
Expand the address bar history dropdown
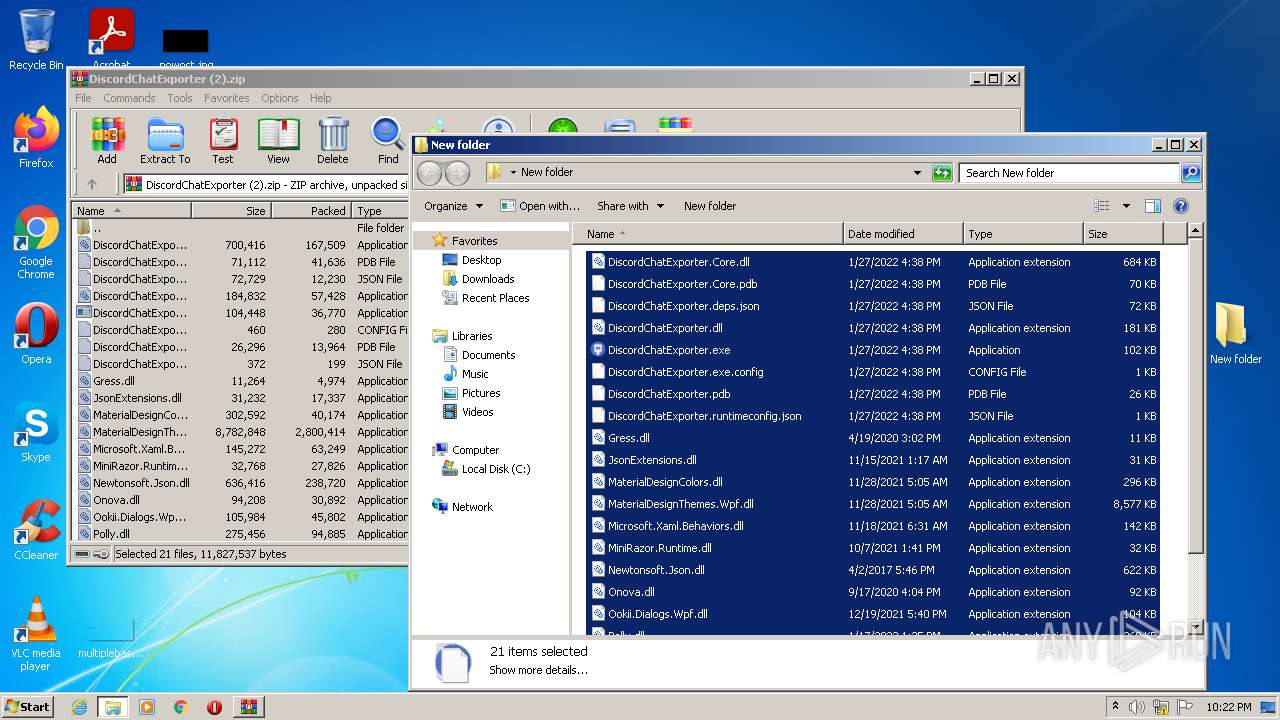pos(917,173)
